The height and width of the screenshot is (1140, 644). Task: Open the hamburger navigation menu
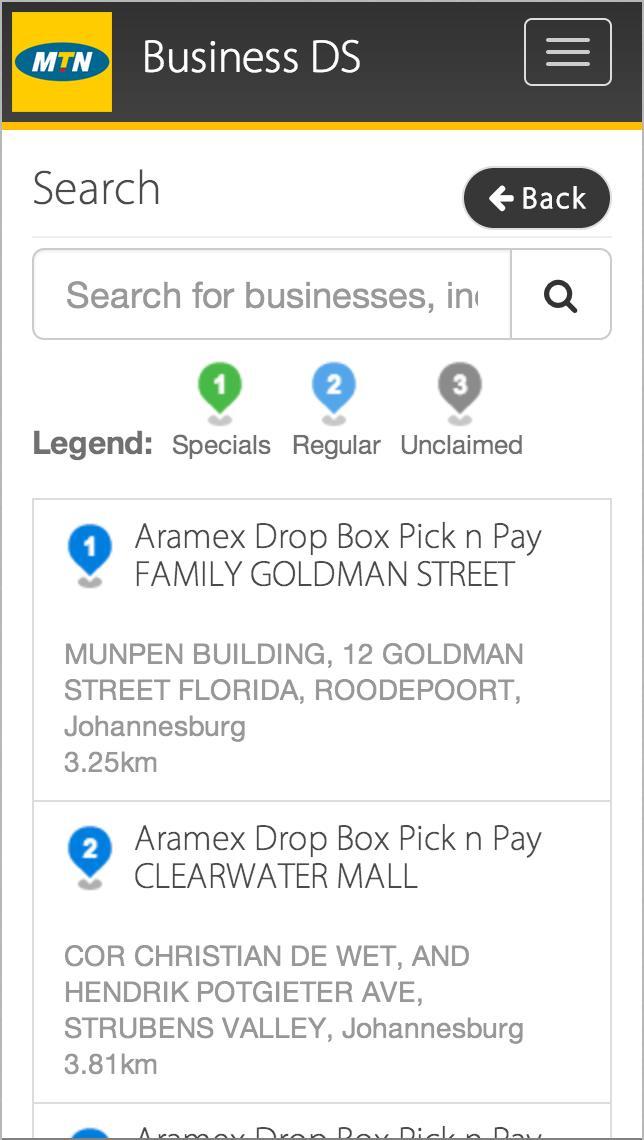pyautogui.click(x=567, y=52)
